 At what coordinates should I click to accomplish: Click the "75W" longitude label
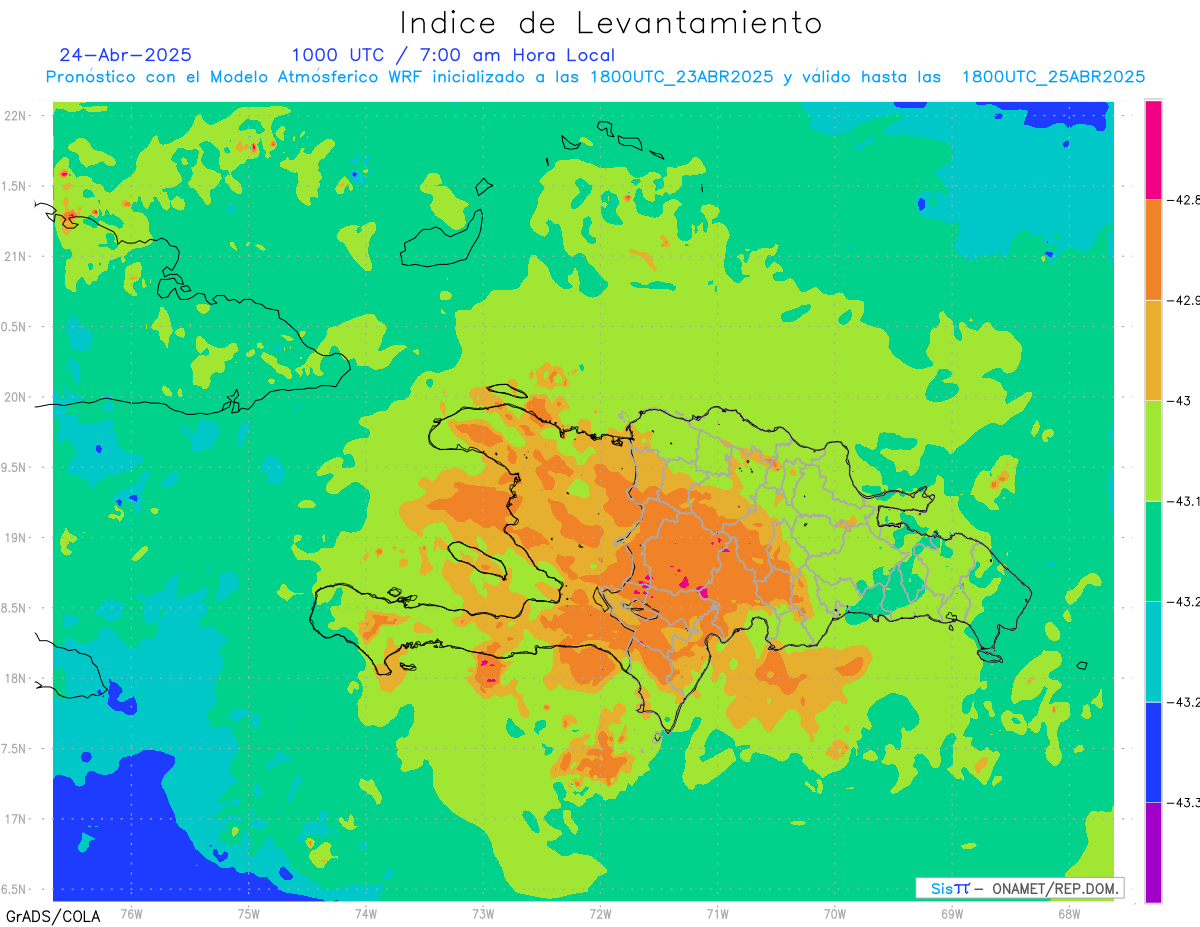(x=249, y=913)
